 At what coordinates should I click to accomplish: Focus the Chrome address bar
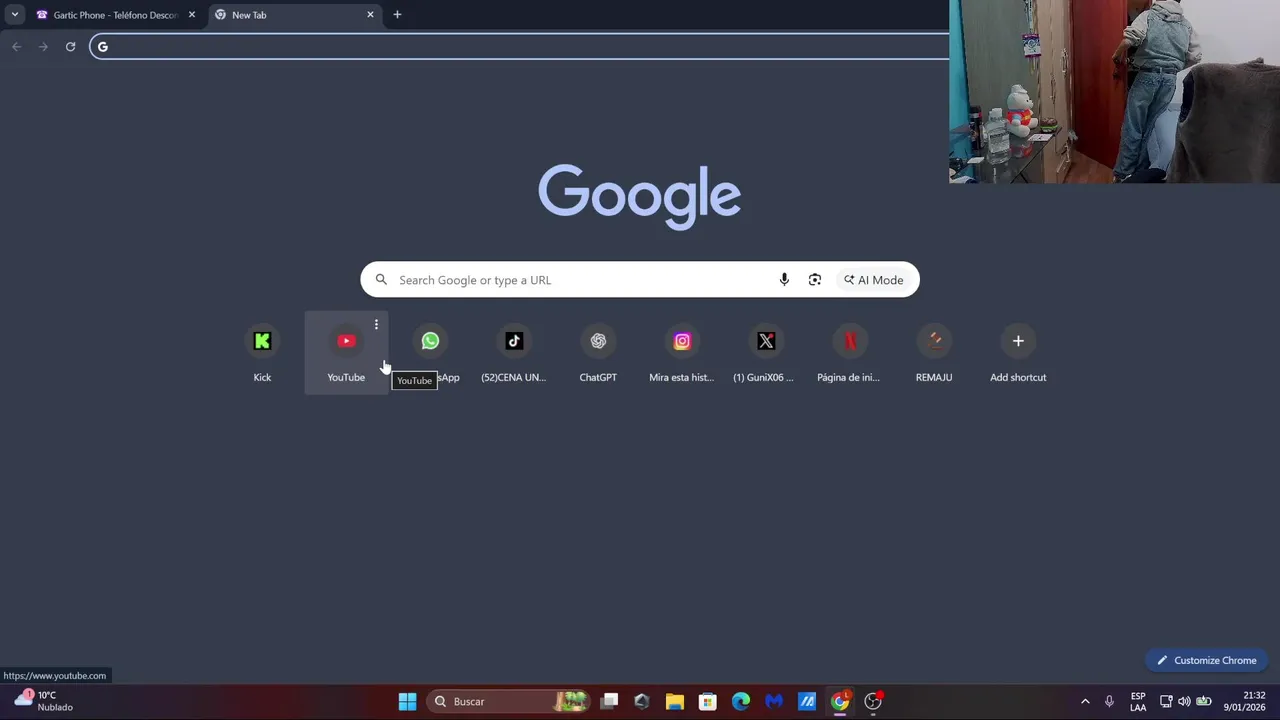tap(520, 46)
